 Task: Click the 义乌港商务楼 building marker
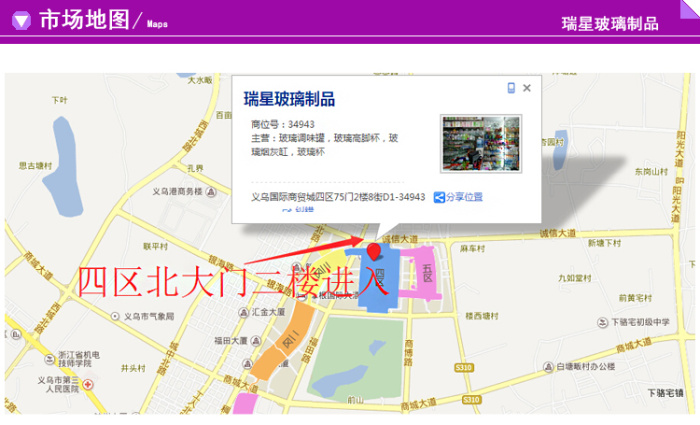pyautogui.click(x=212, y=191)
